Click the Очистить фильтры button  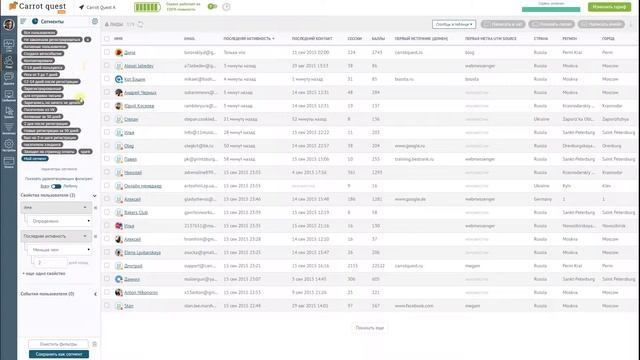pyautogui.click(x=58, y=344)
